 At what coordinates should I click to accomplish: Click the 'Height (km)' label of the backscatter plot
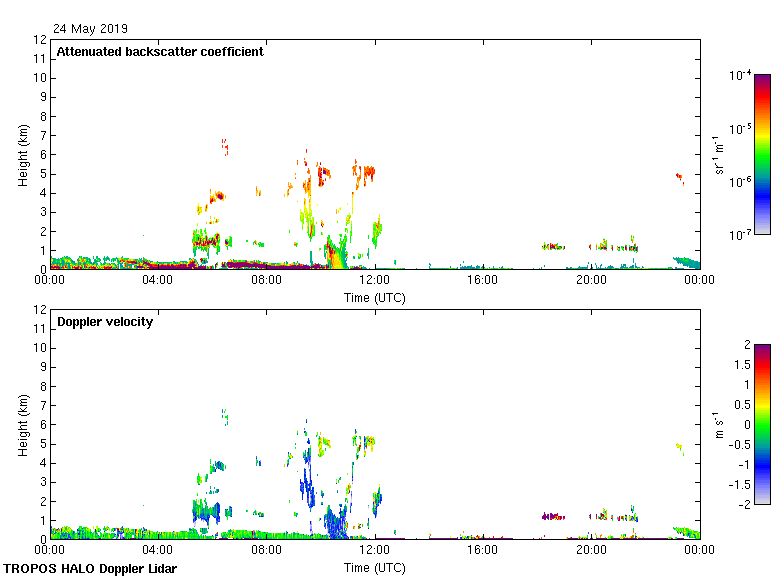click(23, 154)
